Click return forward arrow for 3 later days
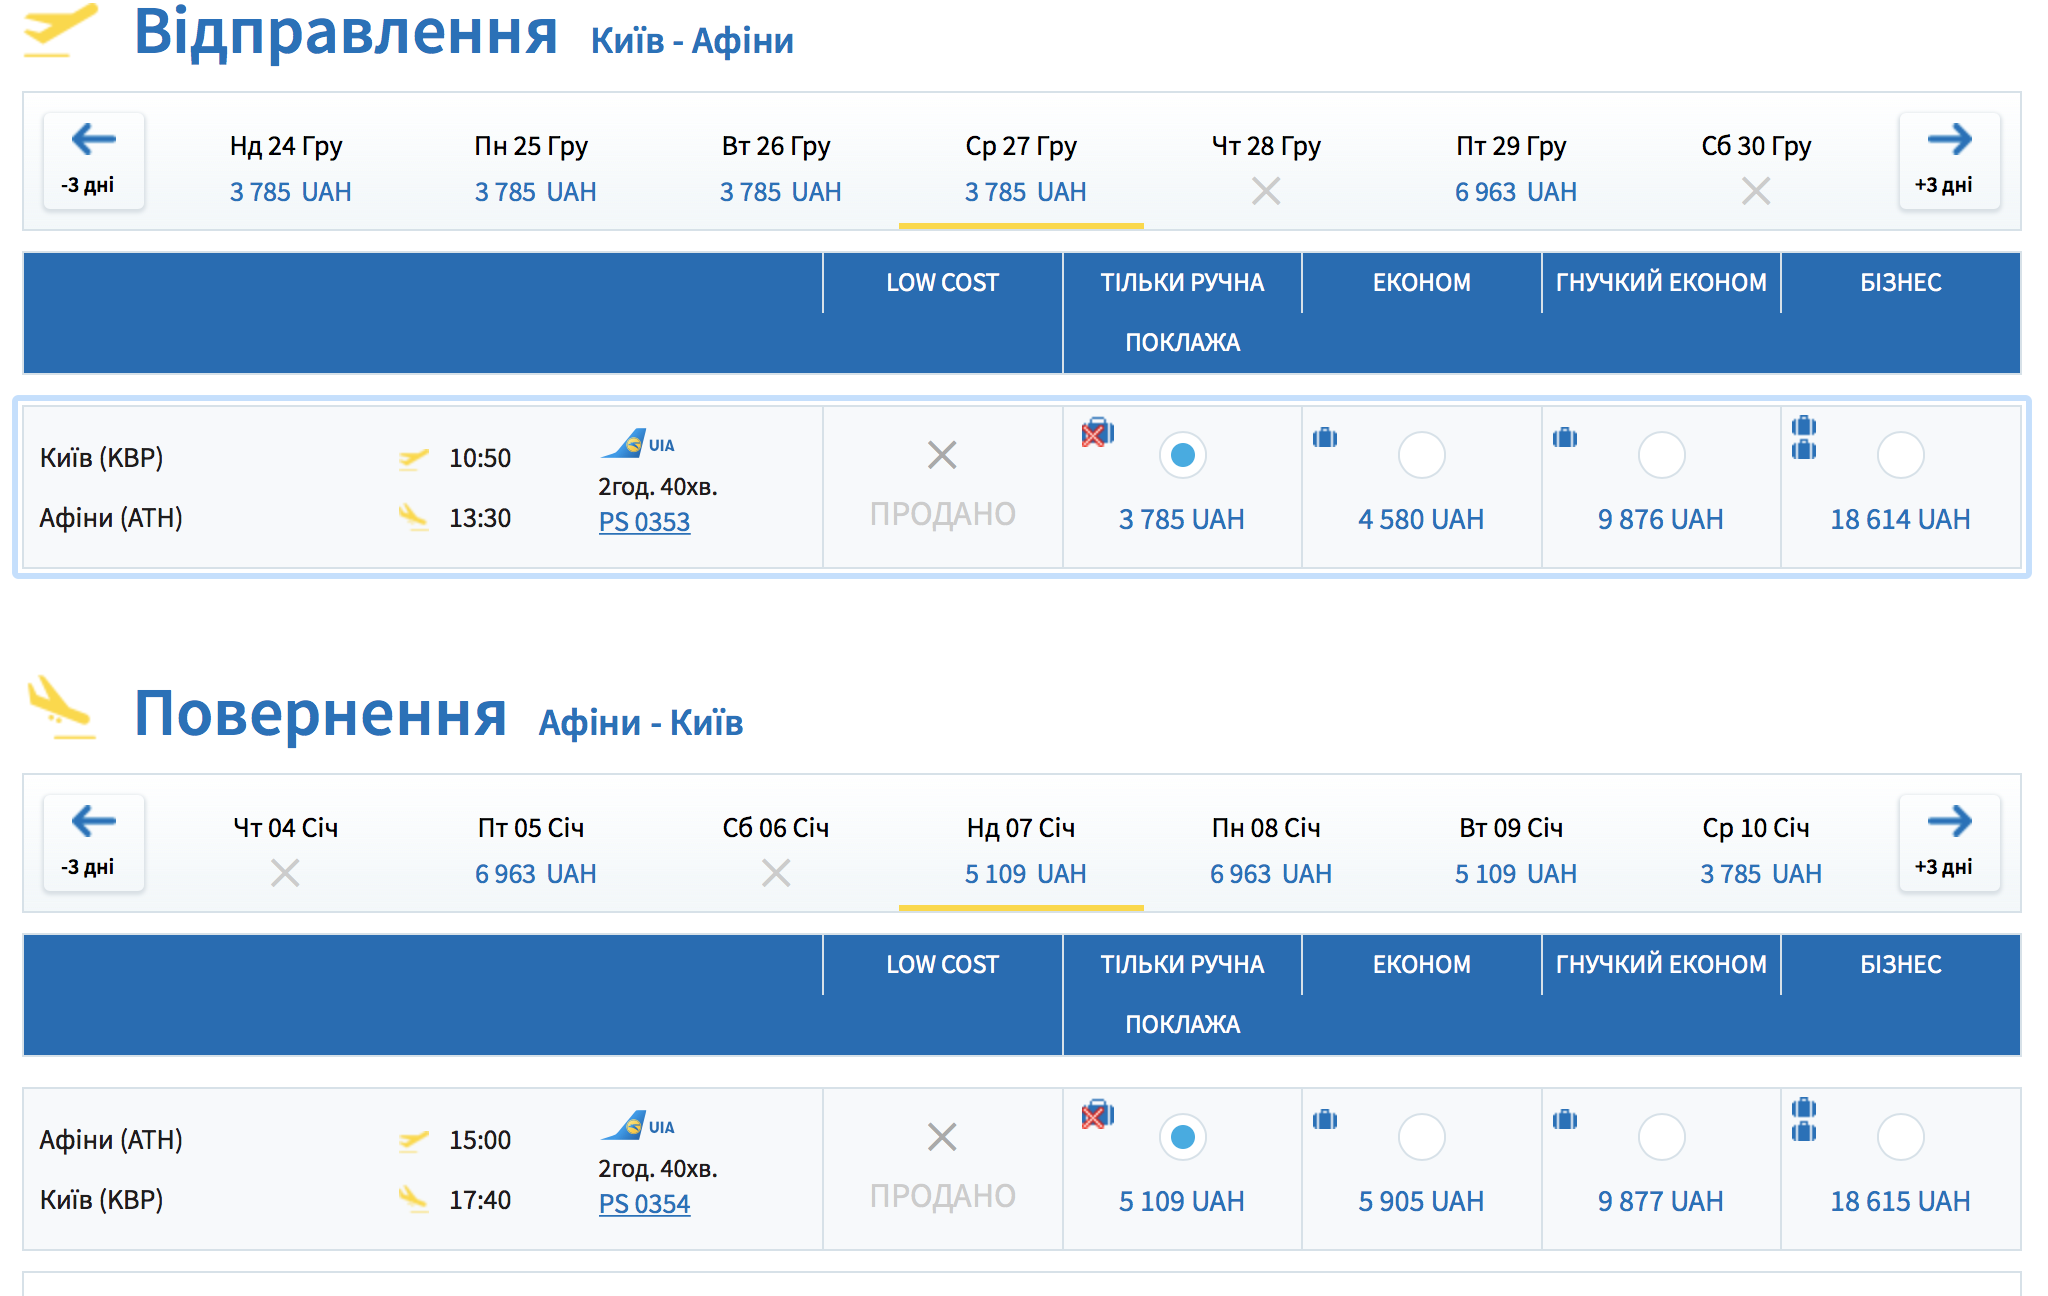Screen dimensions: 2048x1296 tap(1948, 842)
